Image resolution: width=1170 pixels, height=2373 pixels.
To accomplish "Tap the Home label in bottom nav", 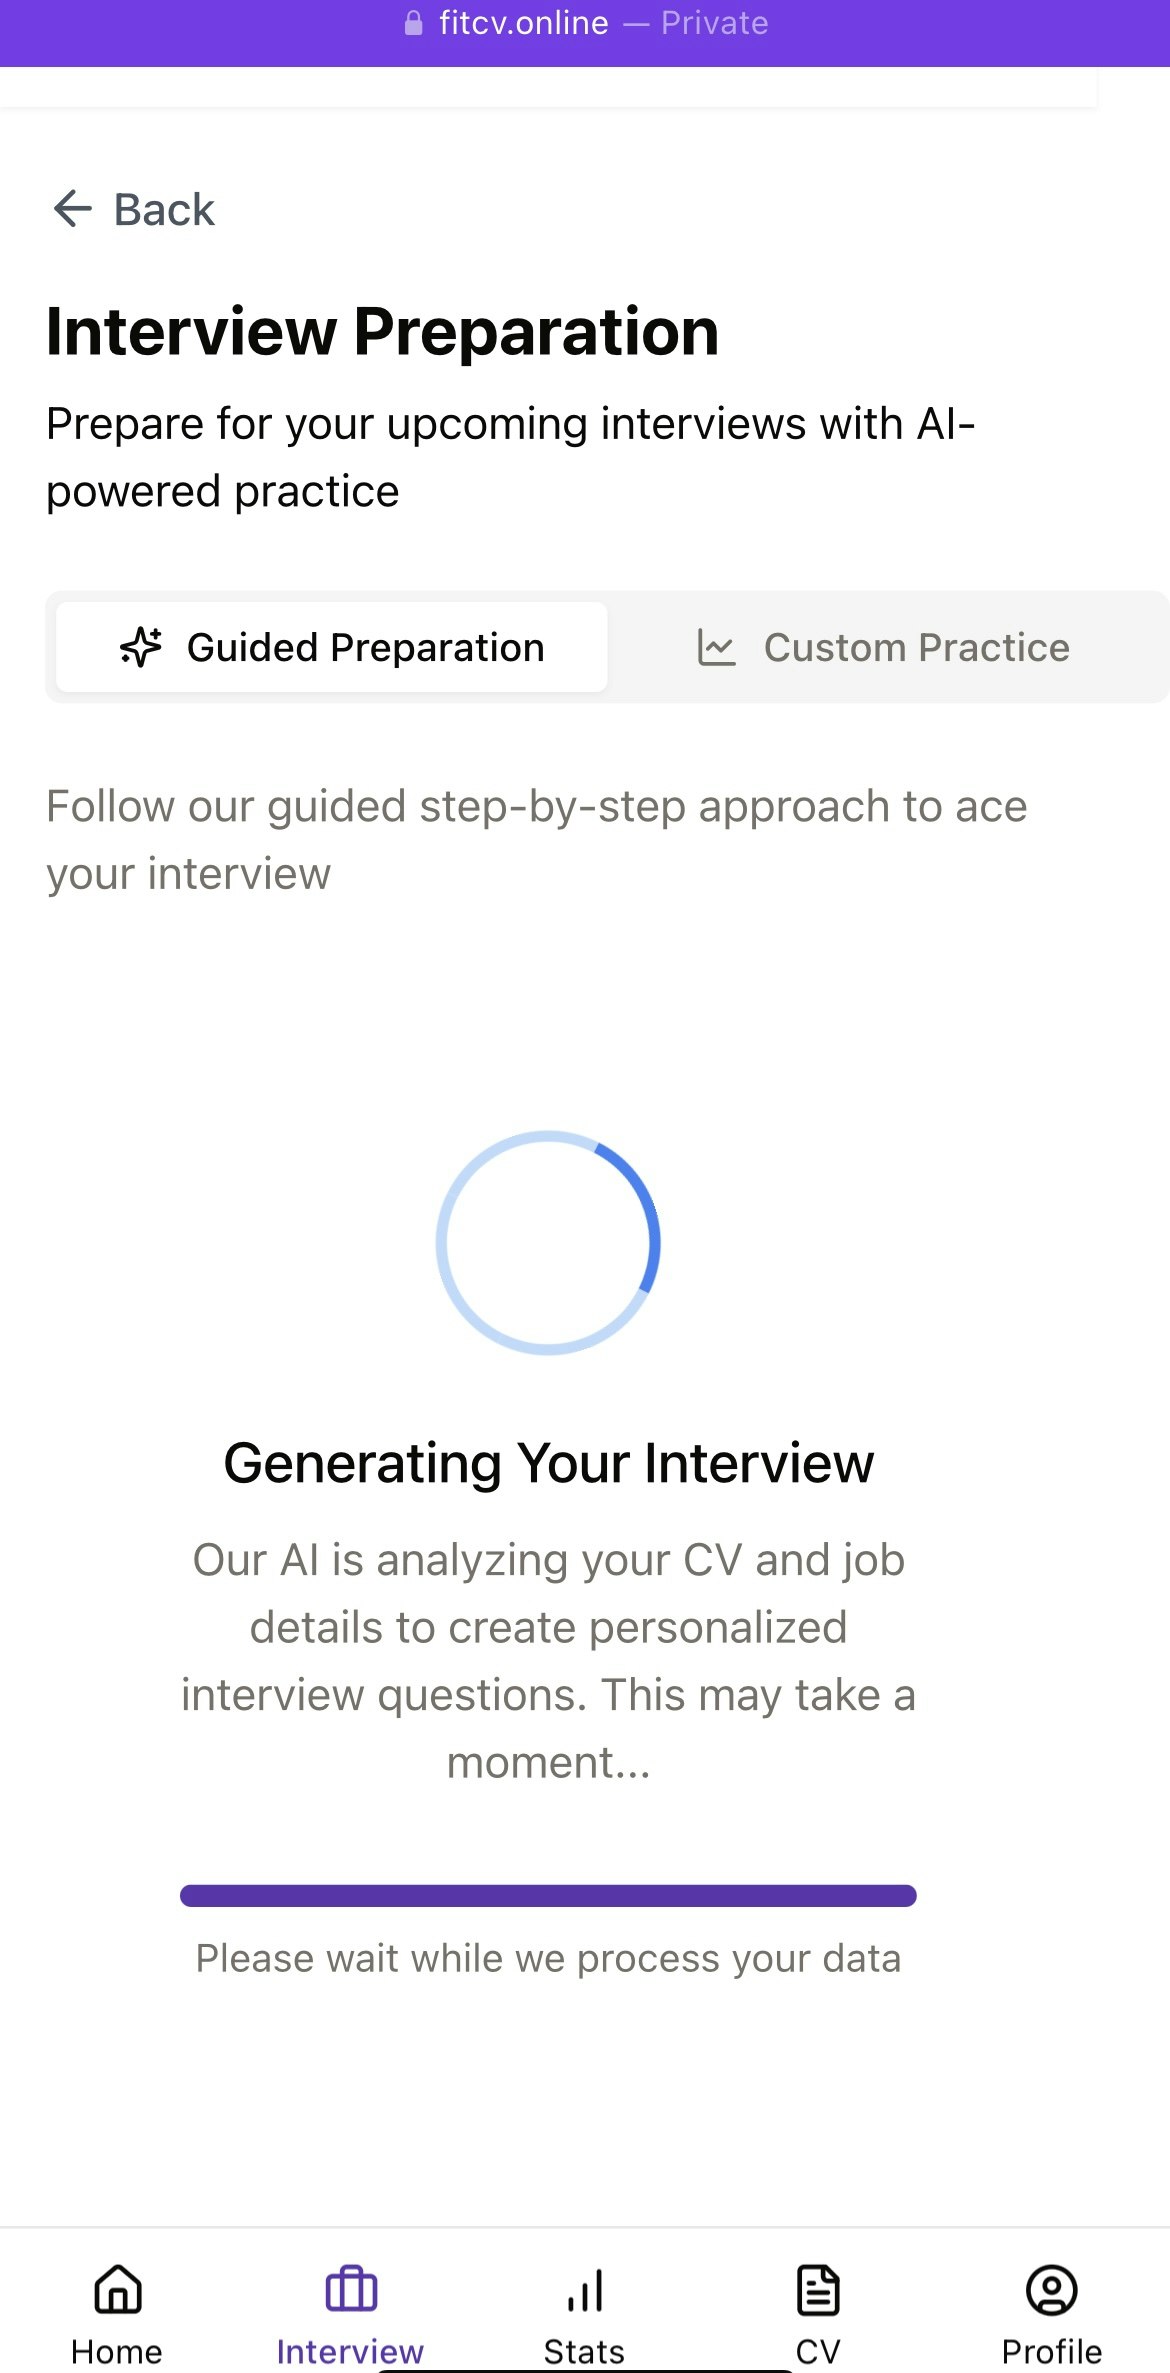I will click(x=117, y=2351).
